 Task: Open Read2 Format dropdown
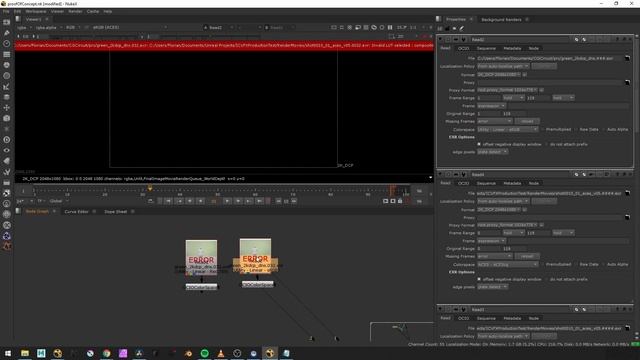pyautogui.click(x=499, y=75)
